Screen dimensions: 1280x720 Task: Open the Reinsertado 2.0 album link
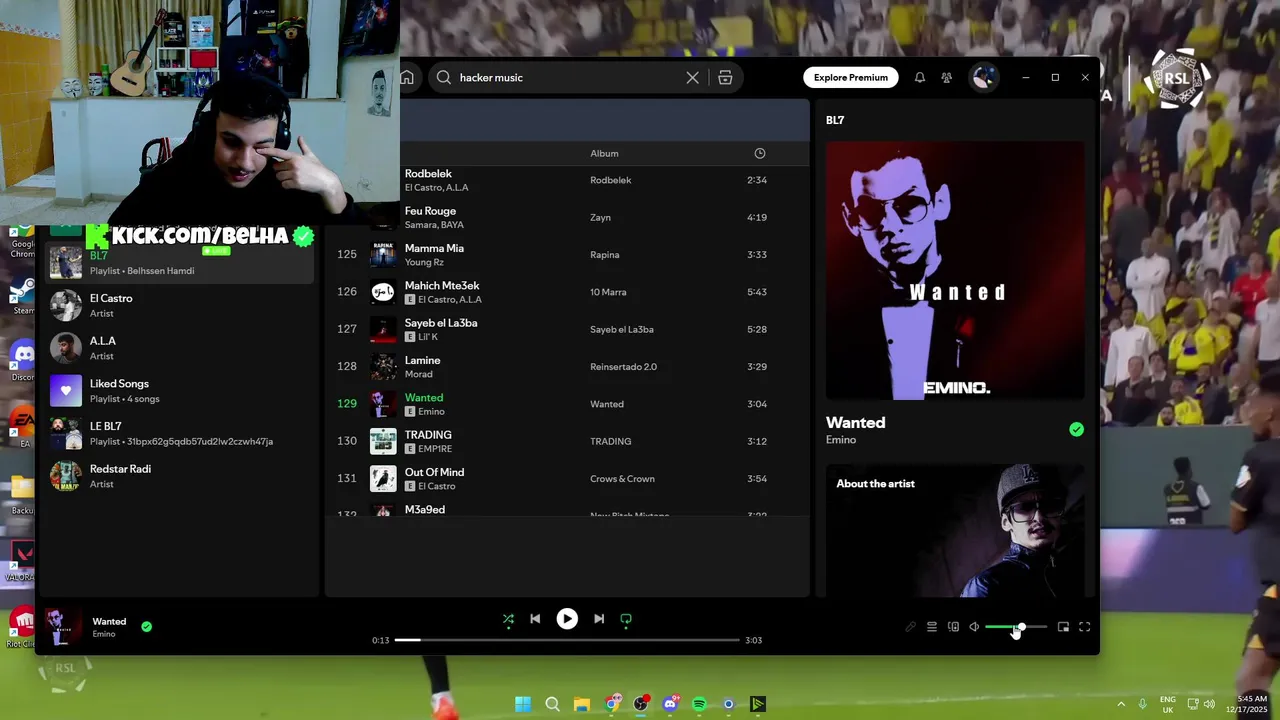[x=623, y=367]
